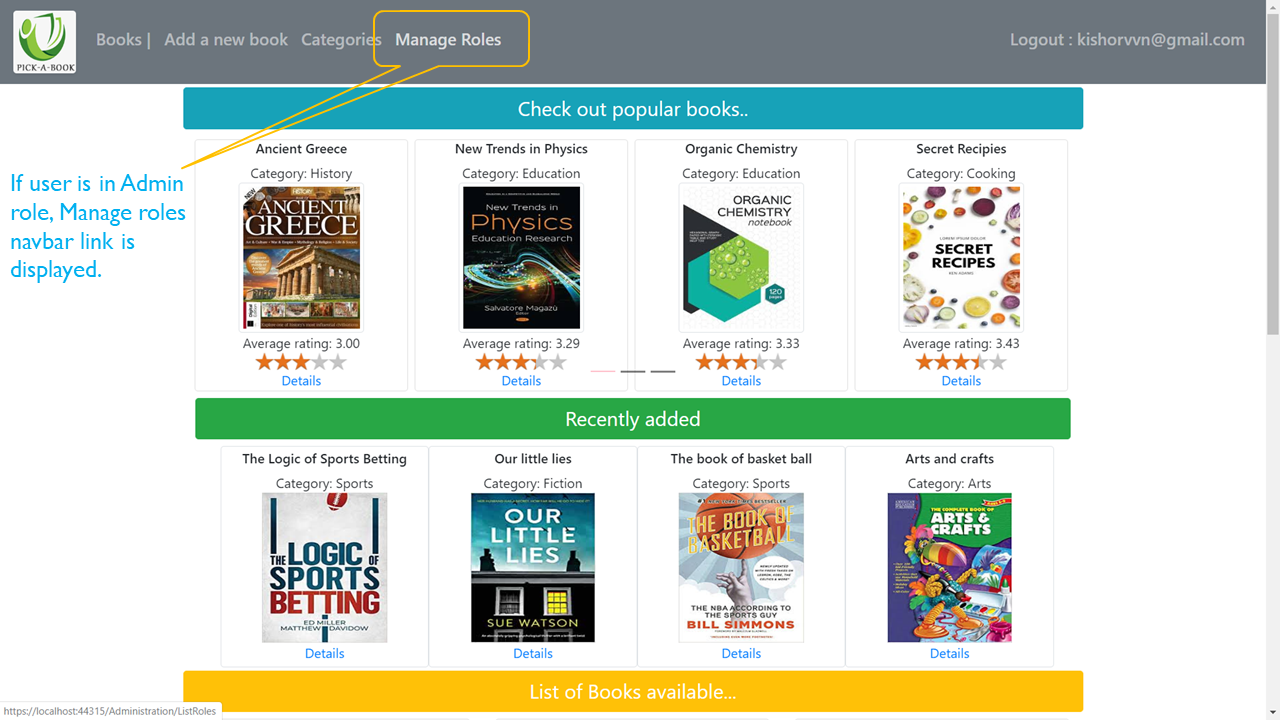Image resolution: width=1280 pixels, height=720 pixels.
Task: View Details of Our little lies
Action: [x=533, y=654]
